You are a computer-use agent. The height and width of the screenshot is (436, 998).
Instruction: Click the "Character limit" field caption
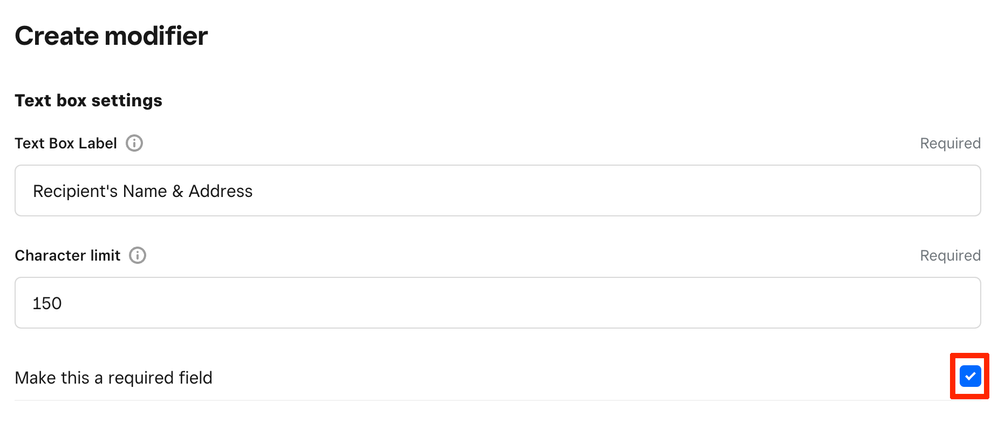pyautogui.click(x=68, y=255)
